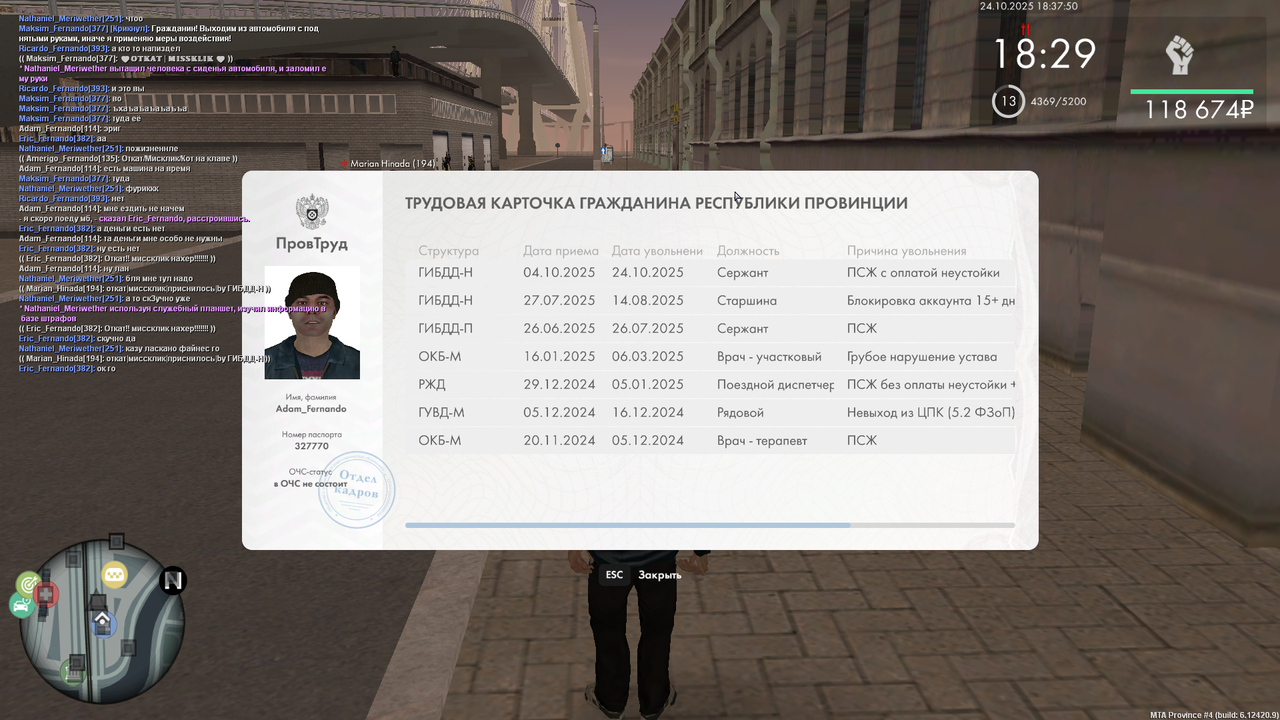Click Сержант in the ГИБДД-П row
The image size is (1280, 720).
(743, 328)
